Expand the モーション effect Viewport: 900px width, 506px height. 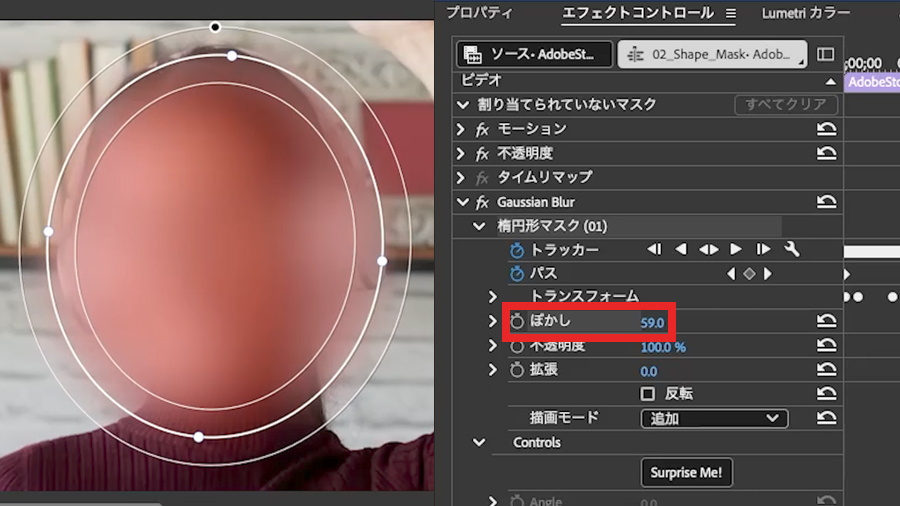(x=460, y=129)
